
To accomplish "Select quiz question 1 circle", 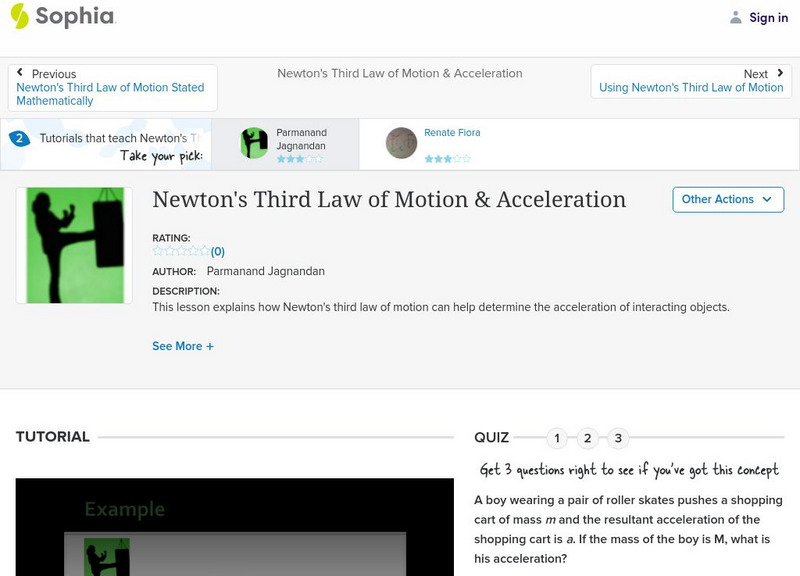I will pos(557,438).
